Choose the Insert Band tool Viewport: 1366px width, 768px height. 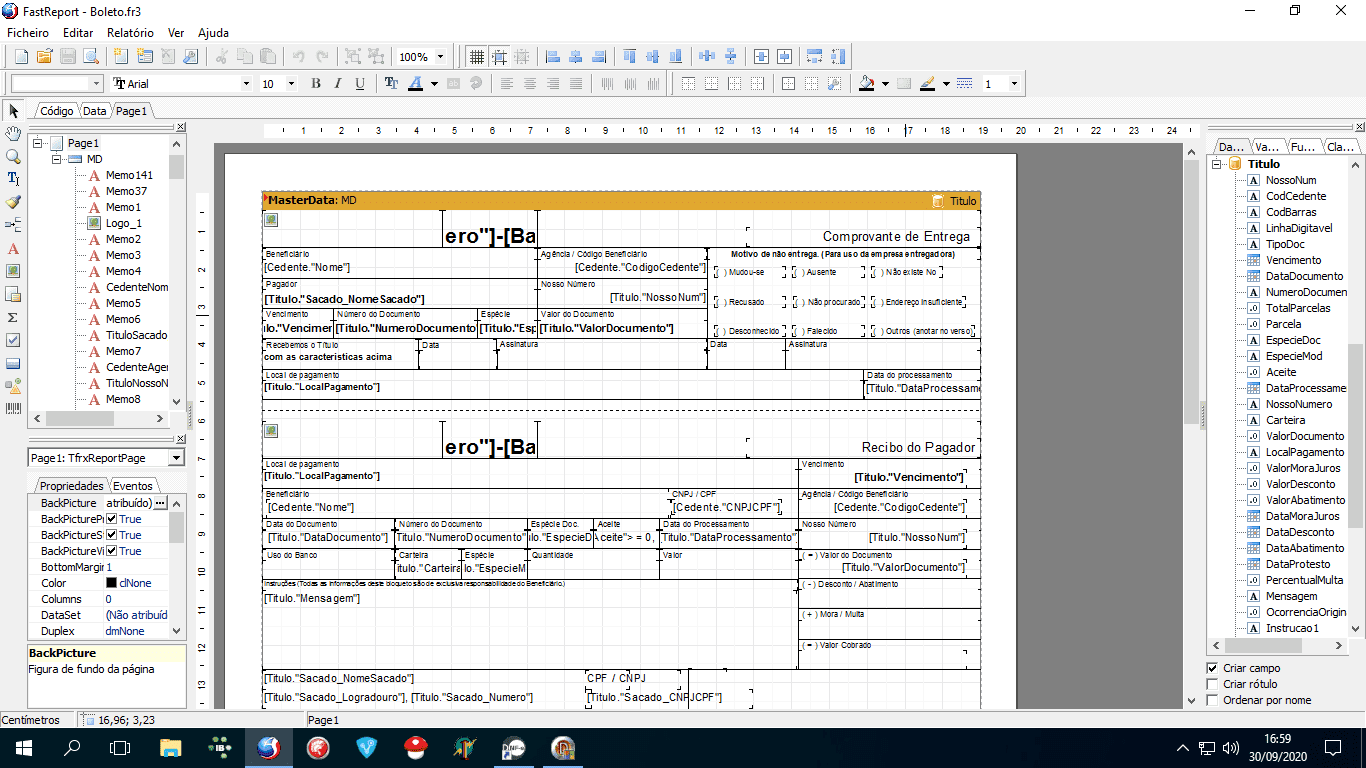[x=14, y=225]
